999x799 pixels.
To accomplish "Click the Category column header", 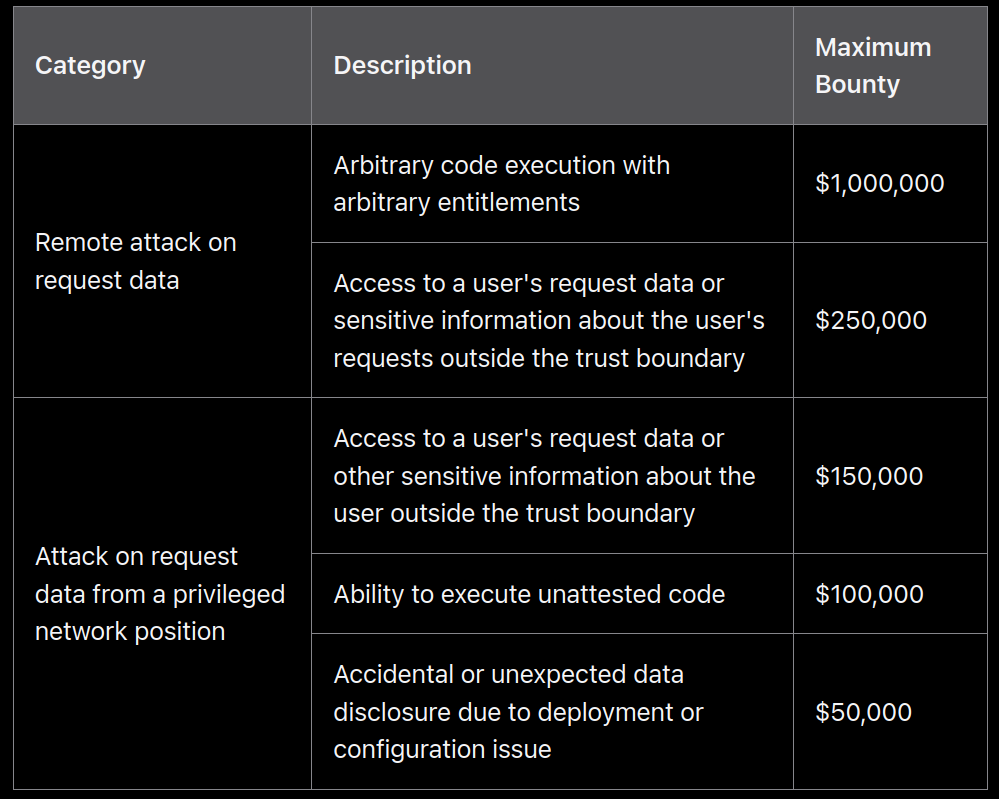I will pos(90,66).
